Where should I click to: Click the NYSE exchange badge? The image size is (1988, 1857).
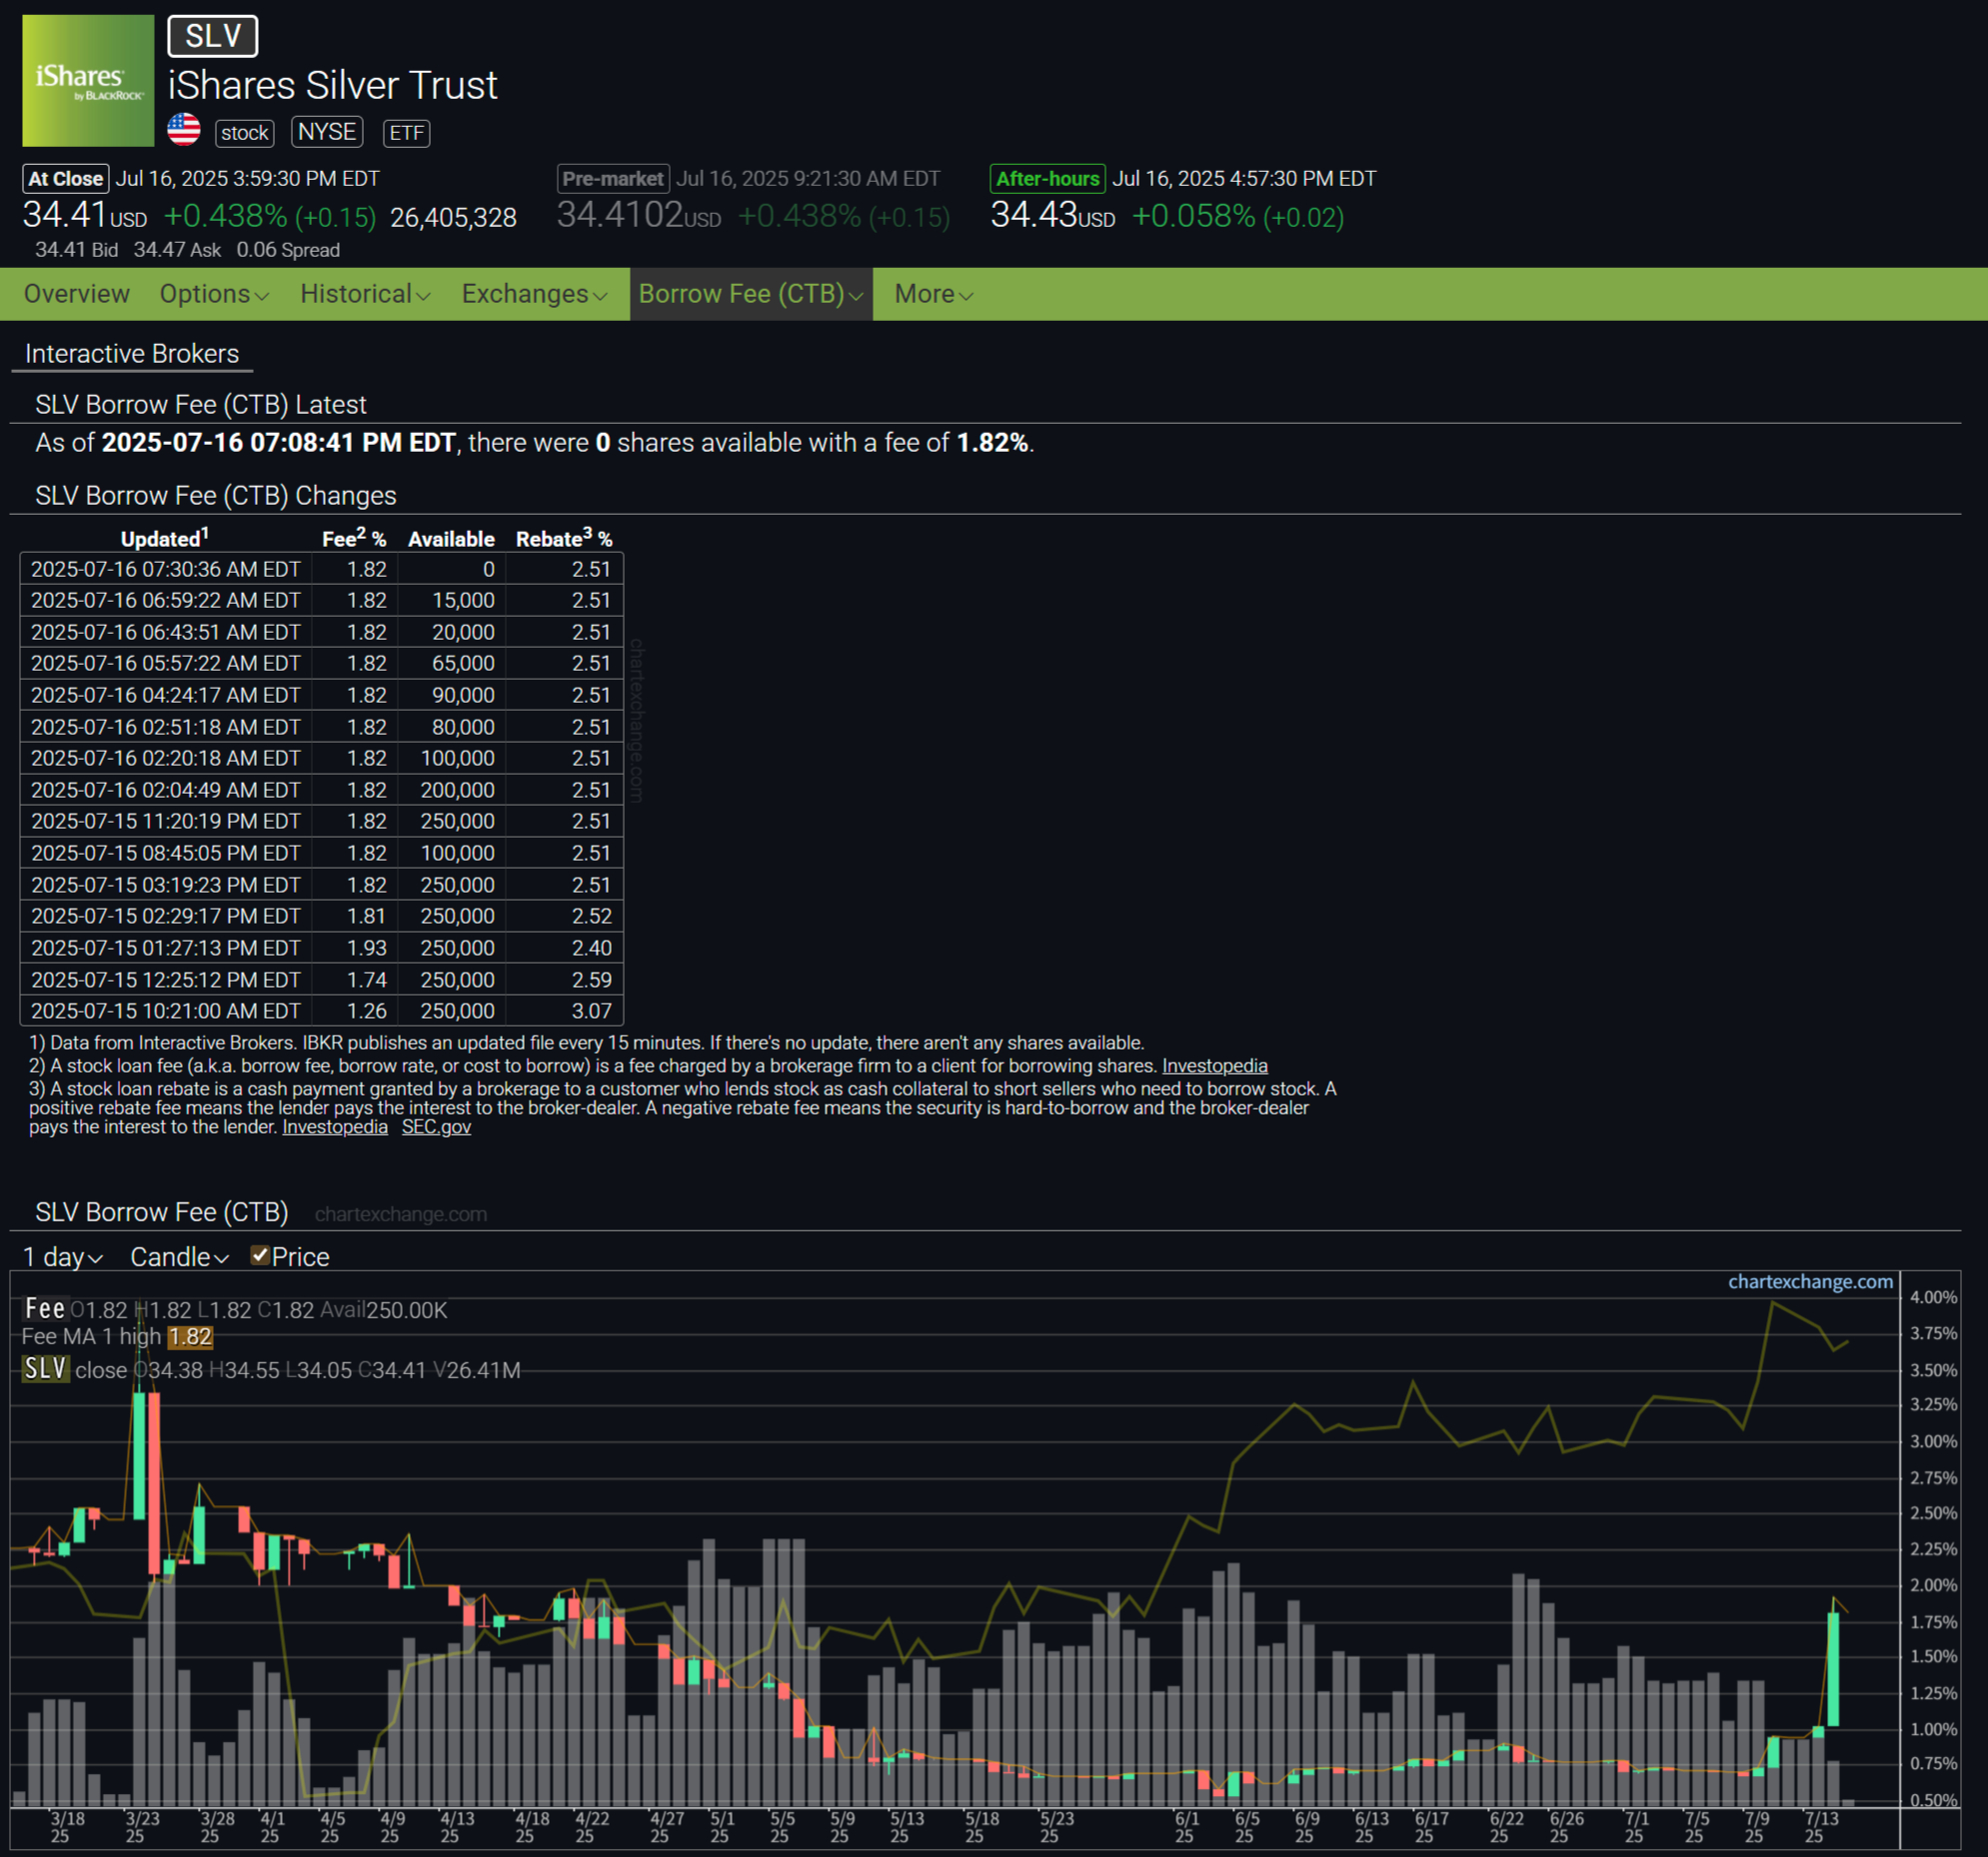327,132
